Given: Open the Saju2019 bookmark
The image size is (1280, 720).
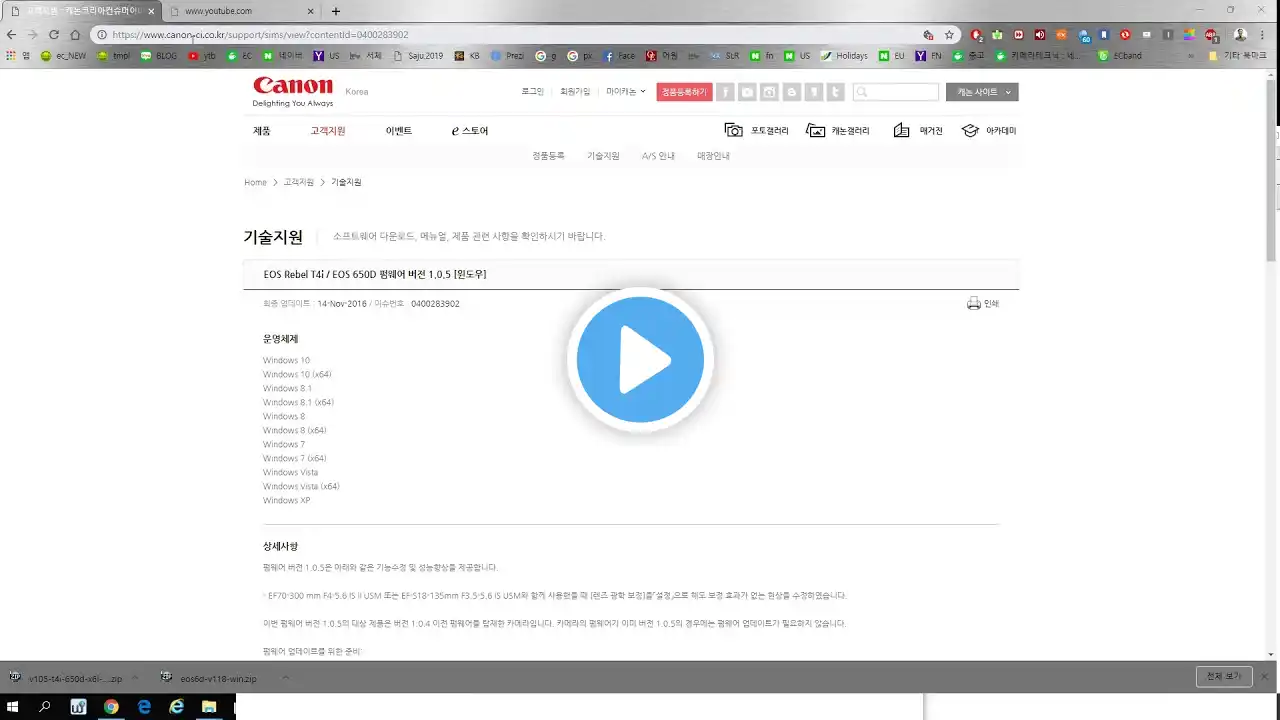Looking at the screenshot, I should (418, 56).
